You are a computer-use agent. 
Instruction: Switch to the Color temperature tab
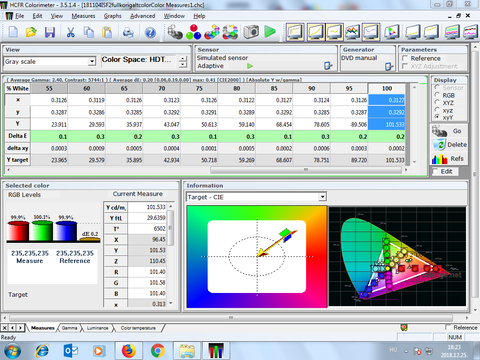pos(138,328)
